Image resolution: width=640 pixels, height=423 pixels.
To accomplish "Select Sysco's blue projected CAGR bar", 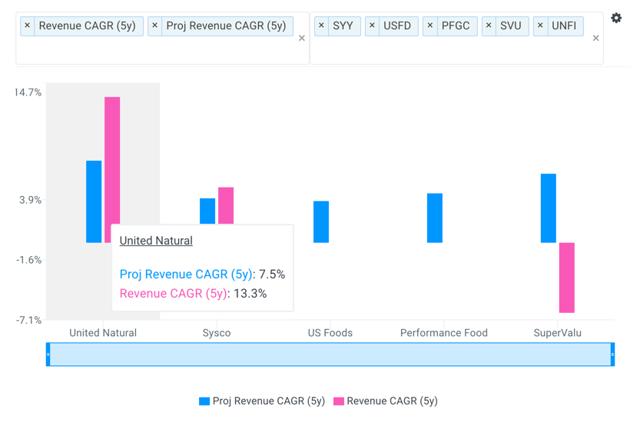I will (x=207, y=211).
